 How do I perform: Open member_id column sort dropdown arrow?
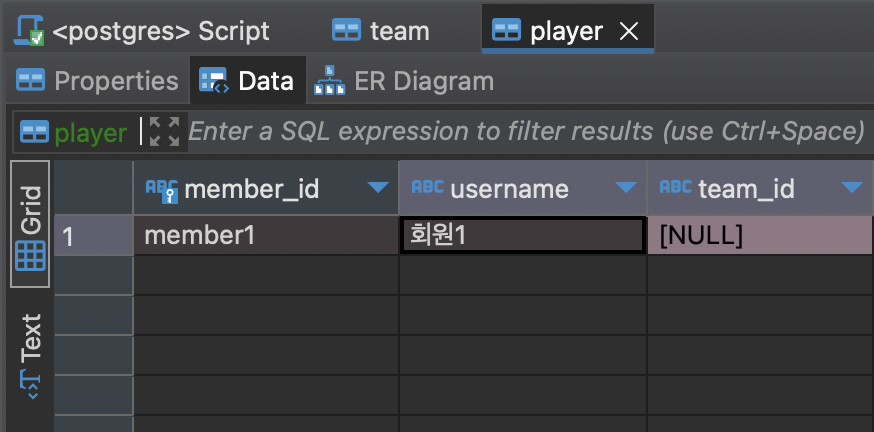tap(378, 187)
